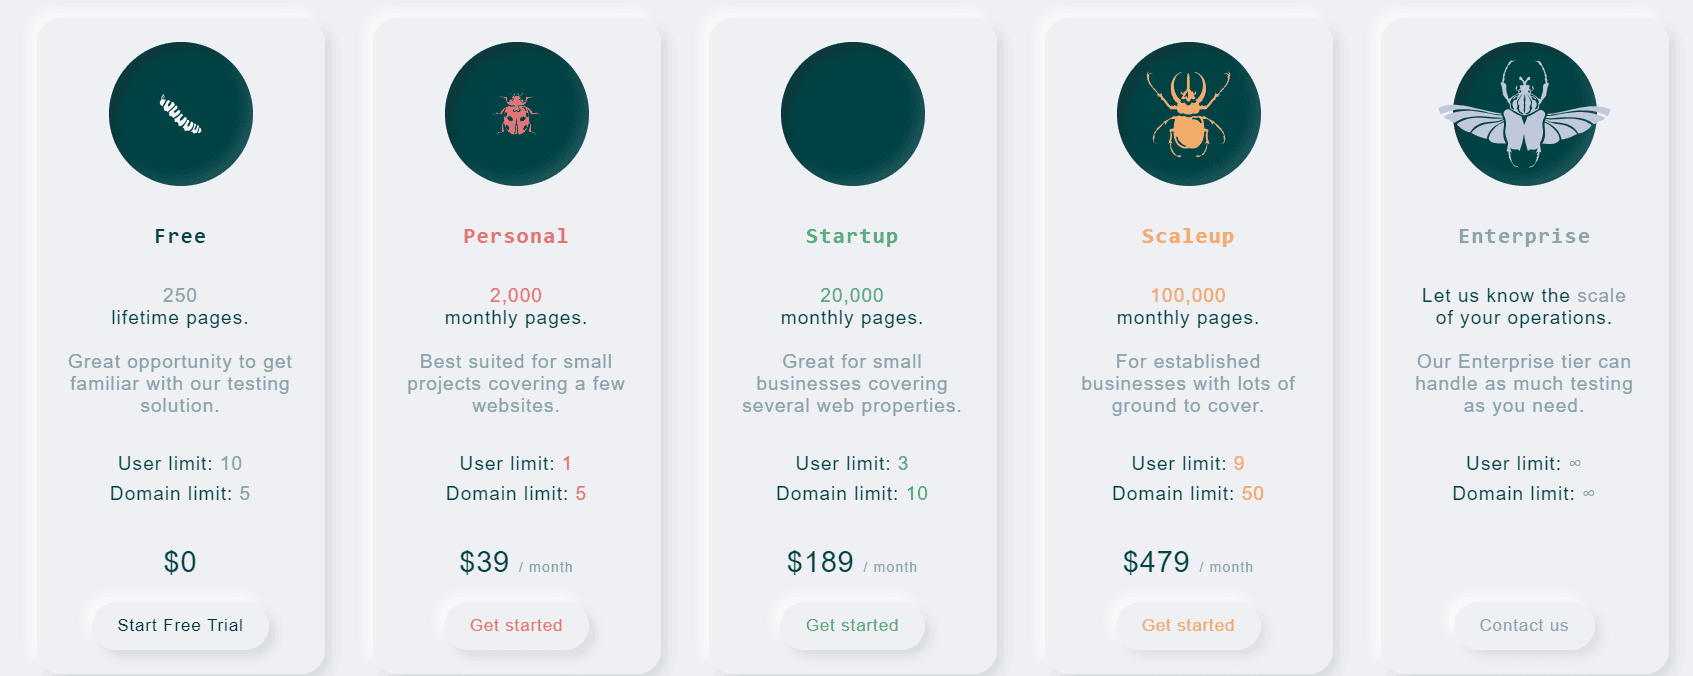
Task: Click Get started on the Scaleup plan
Action: [x=1188, y=625]
